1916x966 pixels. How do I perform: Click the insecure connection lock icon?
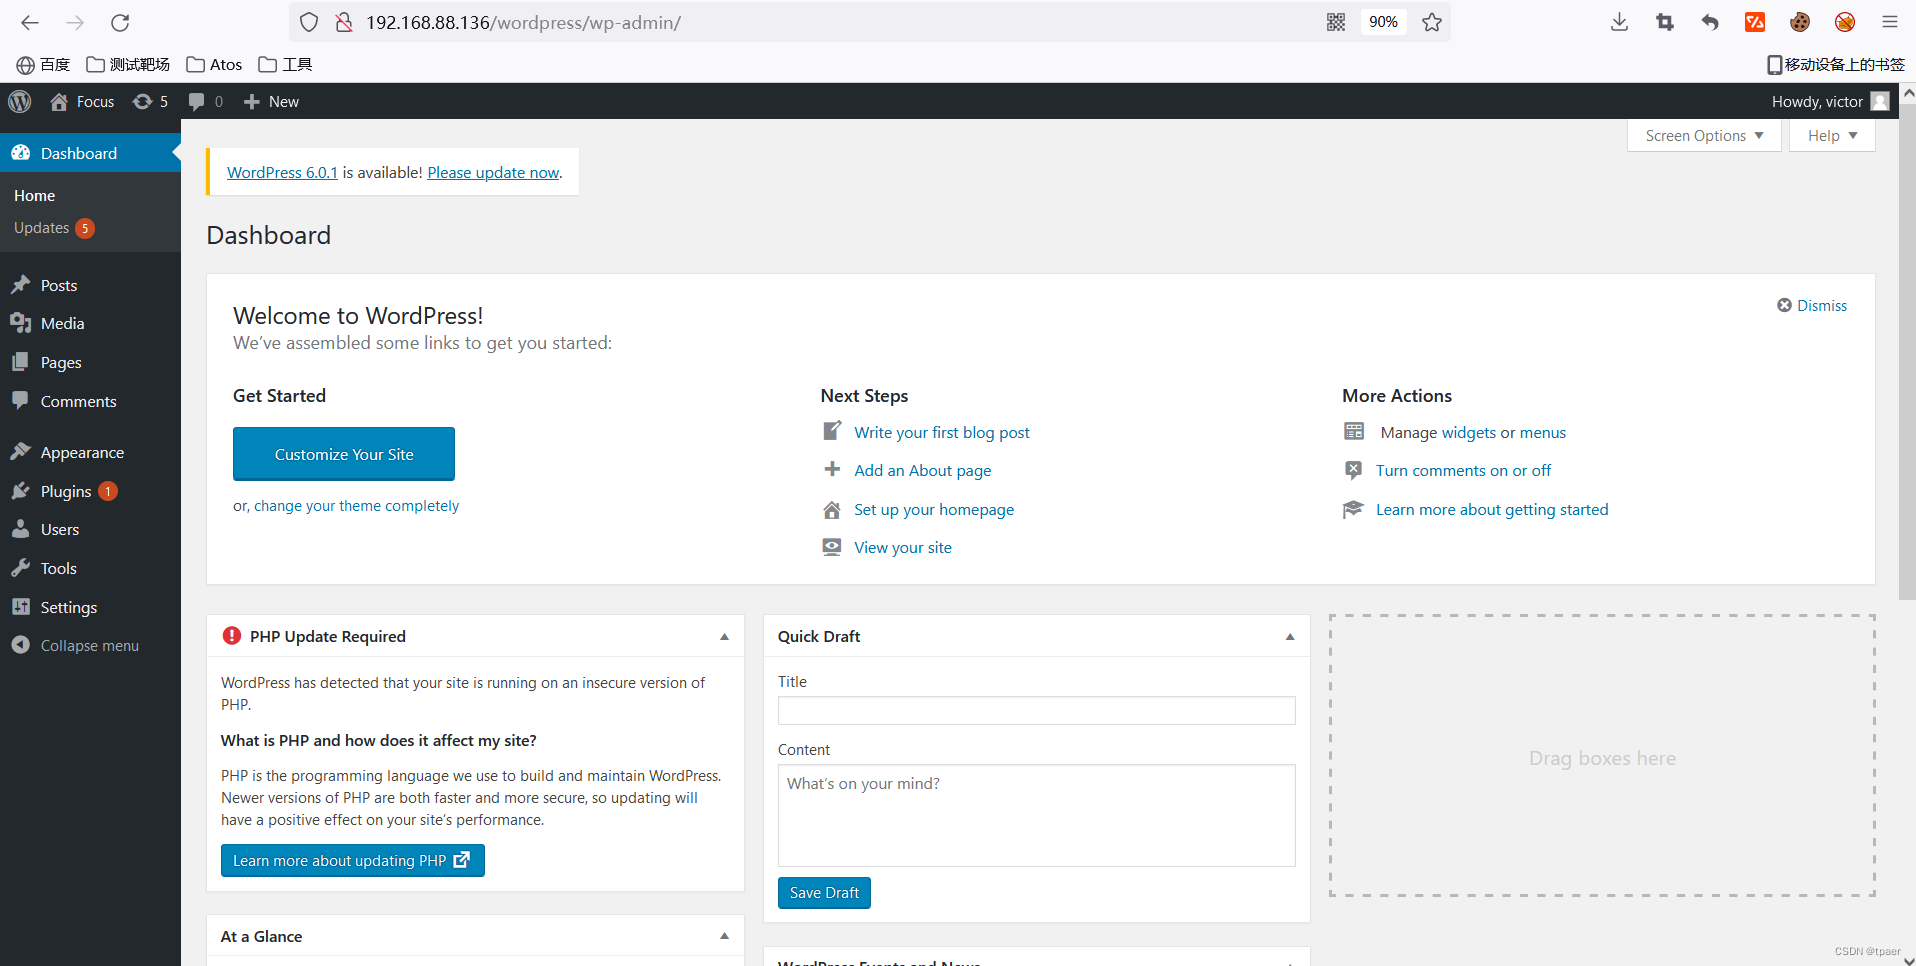[x=344, y=22]
